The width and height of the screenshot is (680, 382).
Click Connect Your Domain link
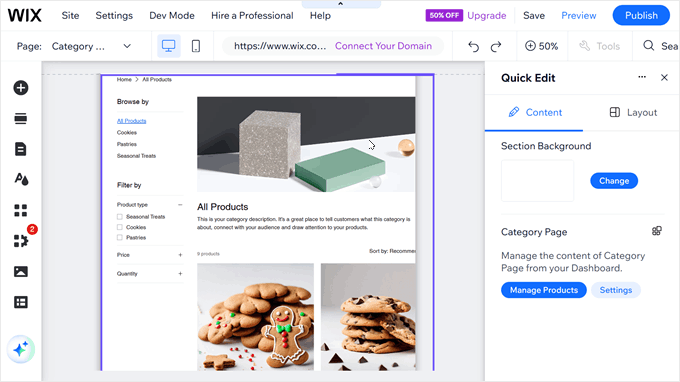click(383, 46)
